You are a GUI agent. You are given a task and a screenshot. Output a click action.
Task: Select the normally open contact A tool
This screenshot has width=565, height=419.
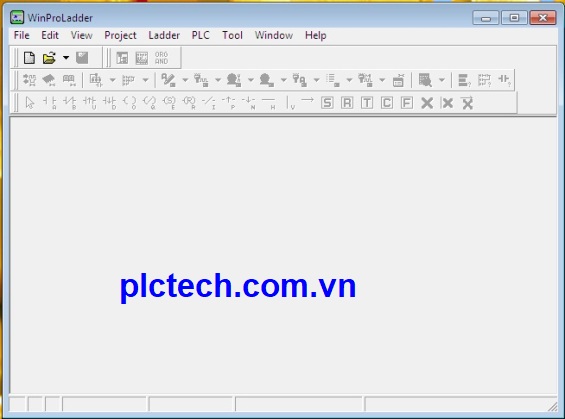coord(50,103)
